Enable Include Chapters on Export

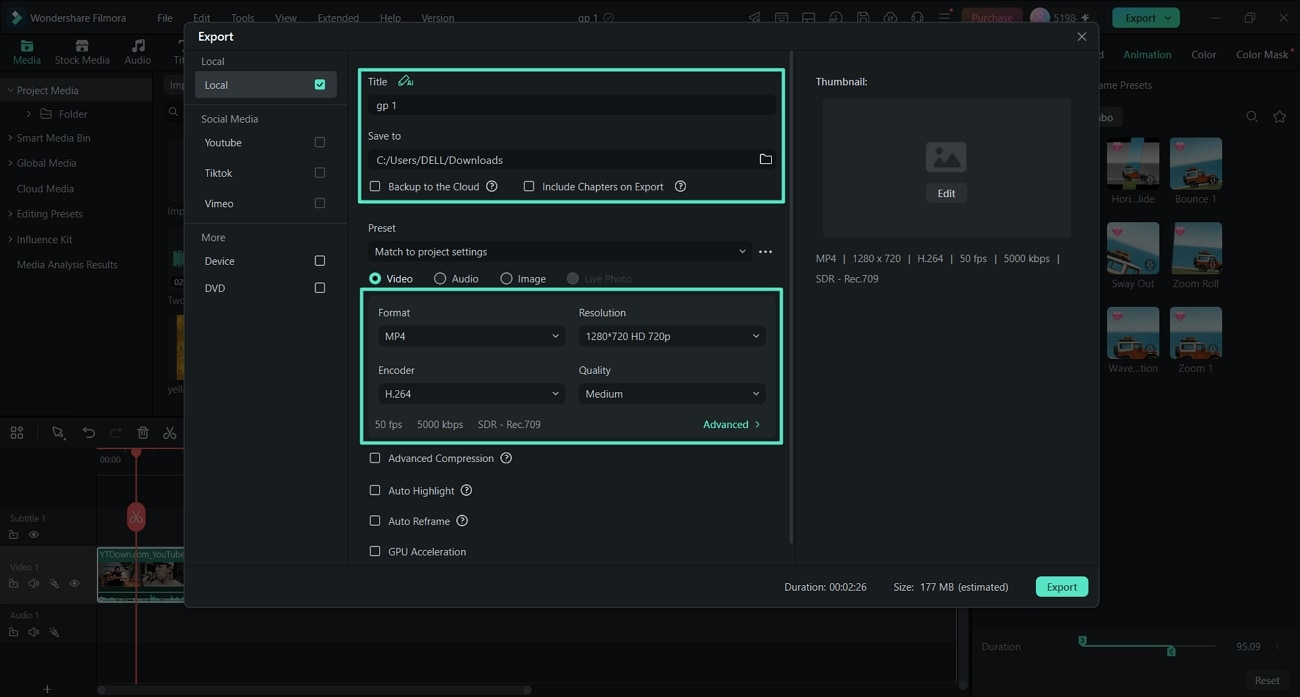pos(529,186)
